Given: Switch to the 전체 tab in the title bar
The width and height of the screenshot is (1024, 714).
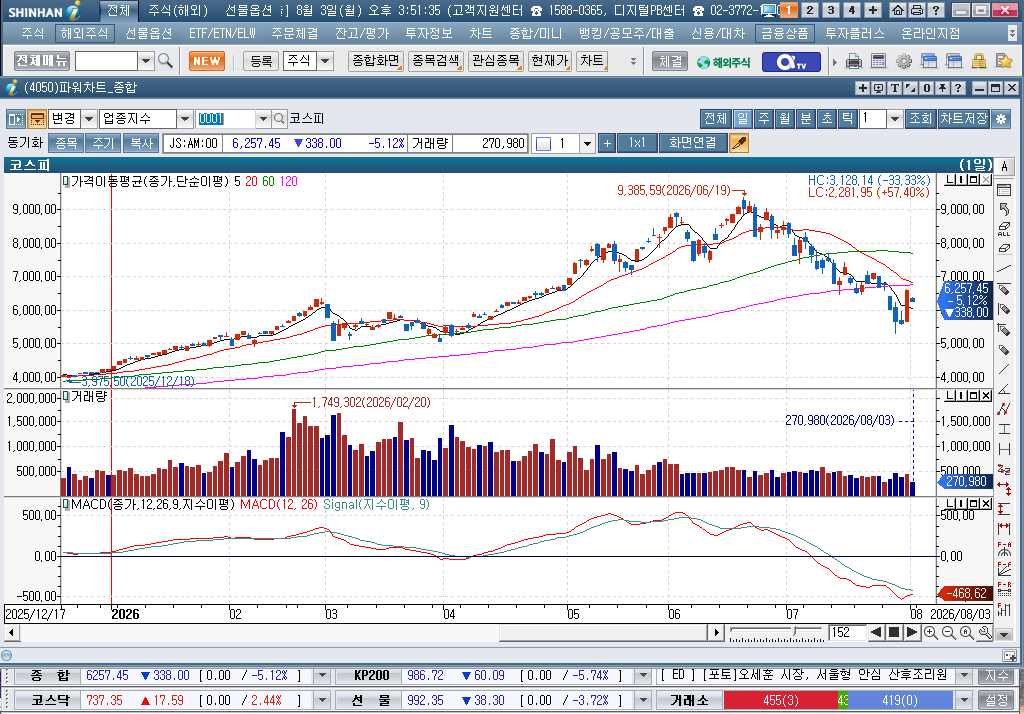Looking at the screenshot, I should [119, 10].
